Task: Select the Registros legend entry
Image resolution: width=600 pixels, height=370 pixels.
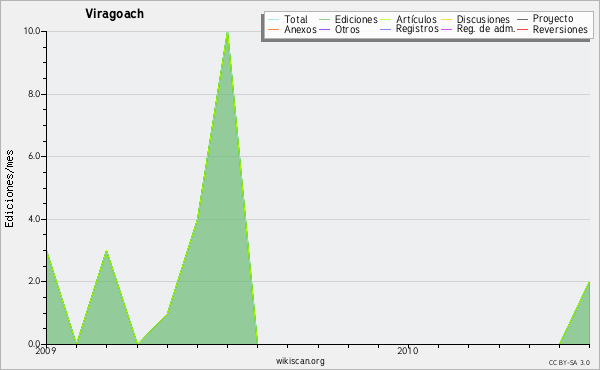Action: (417, 29)
